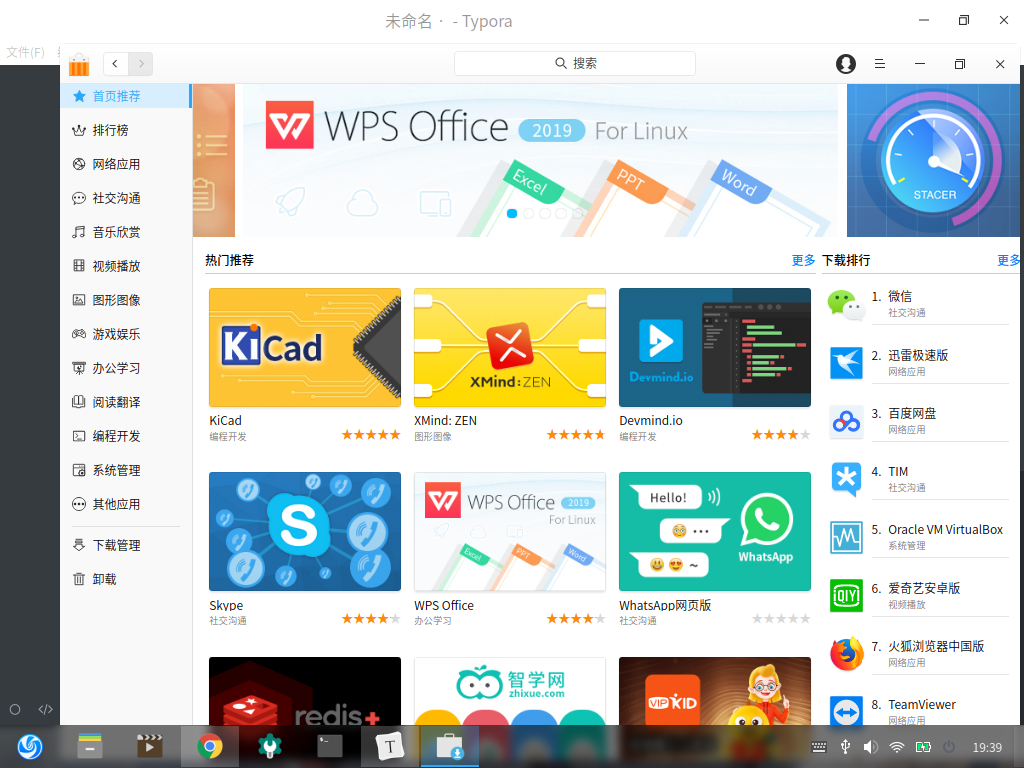Click the star rating under KiCad
The height and width of the screenshot is (768, 1024).
[x=371, y=435]
